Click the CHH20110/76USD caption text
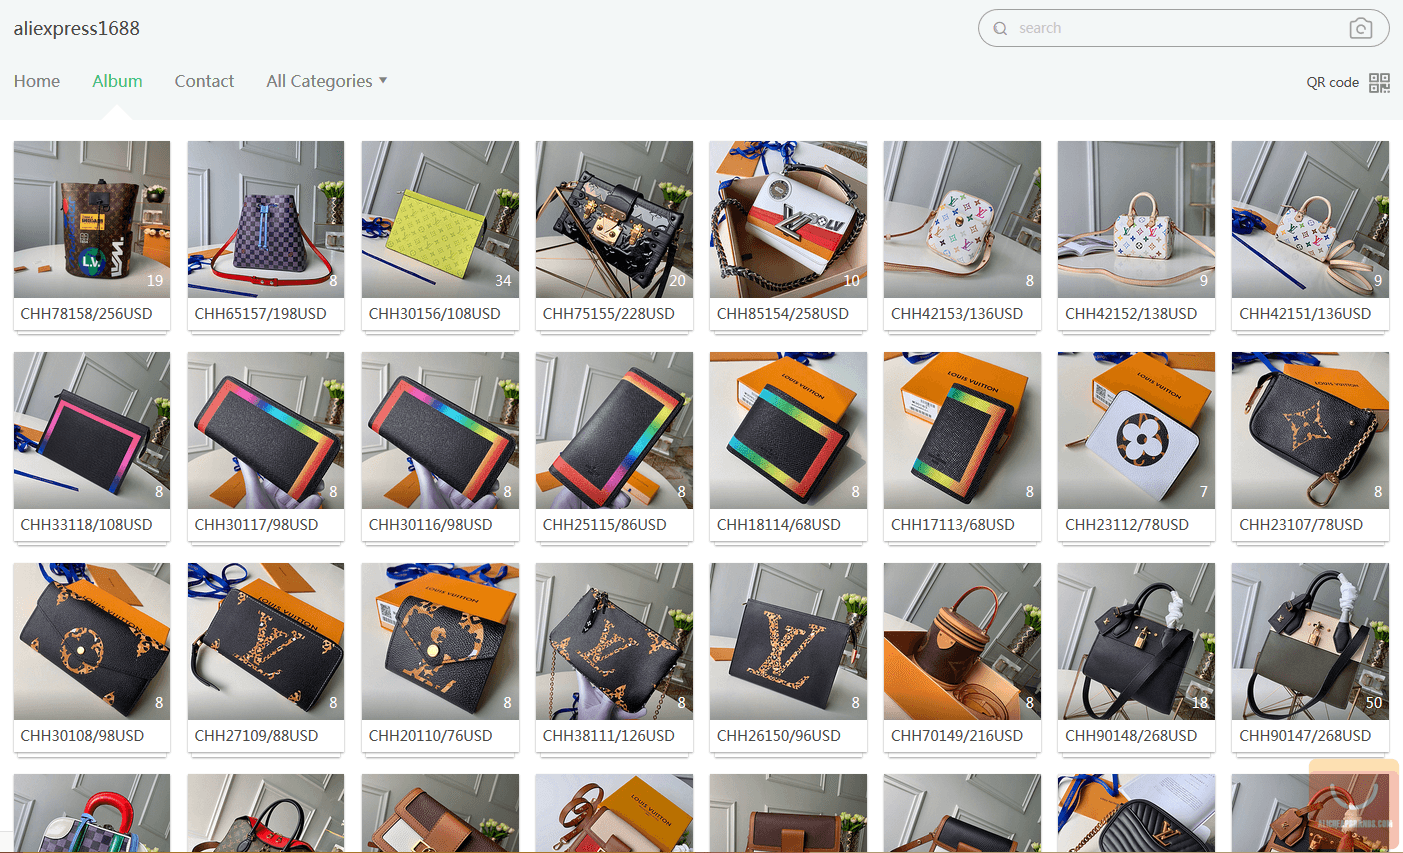 [x=430, y=735]
